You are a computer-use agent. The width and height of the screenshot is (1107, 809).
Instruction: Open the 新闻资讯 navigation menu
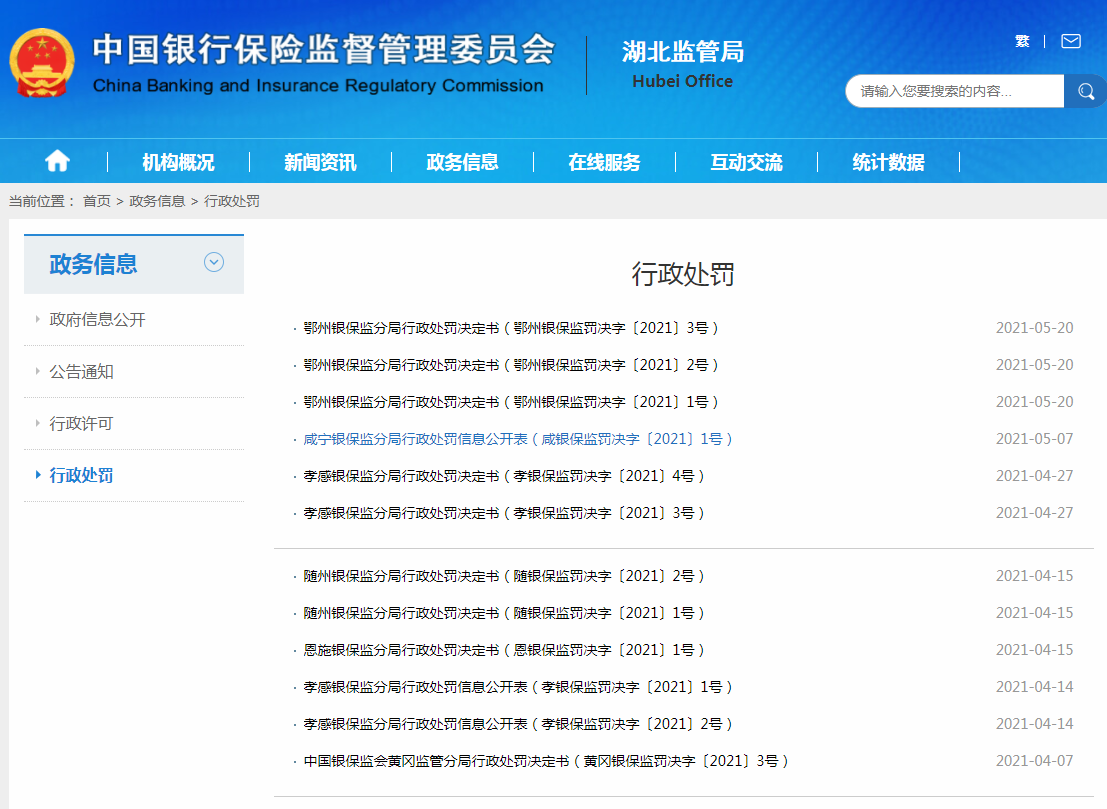point(320,162)
